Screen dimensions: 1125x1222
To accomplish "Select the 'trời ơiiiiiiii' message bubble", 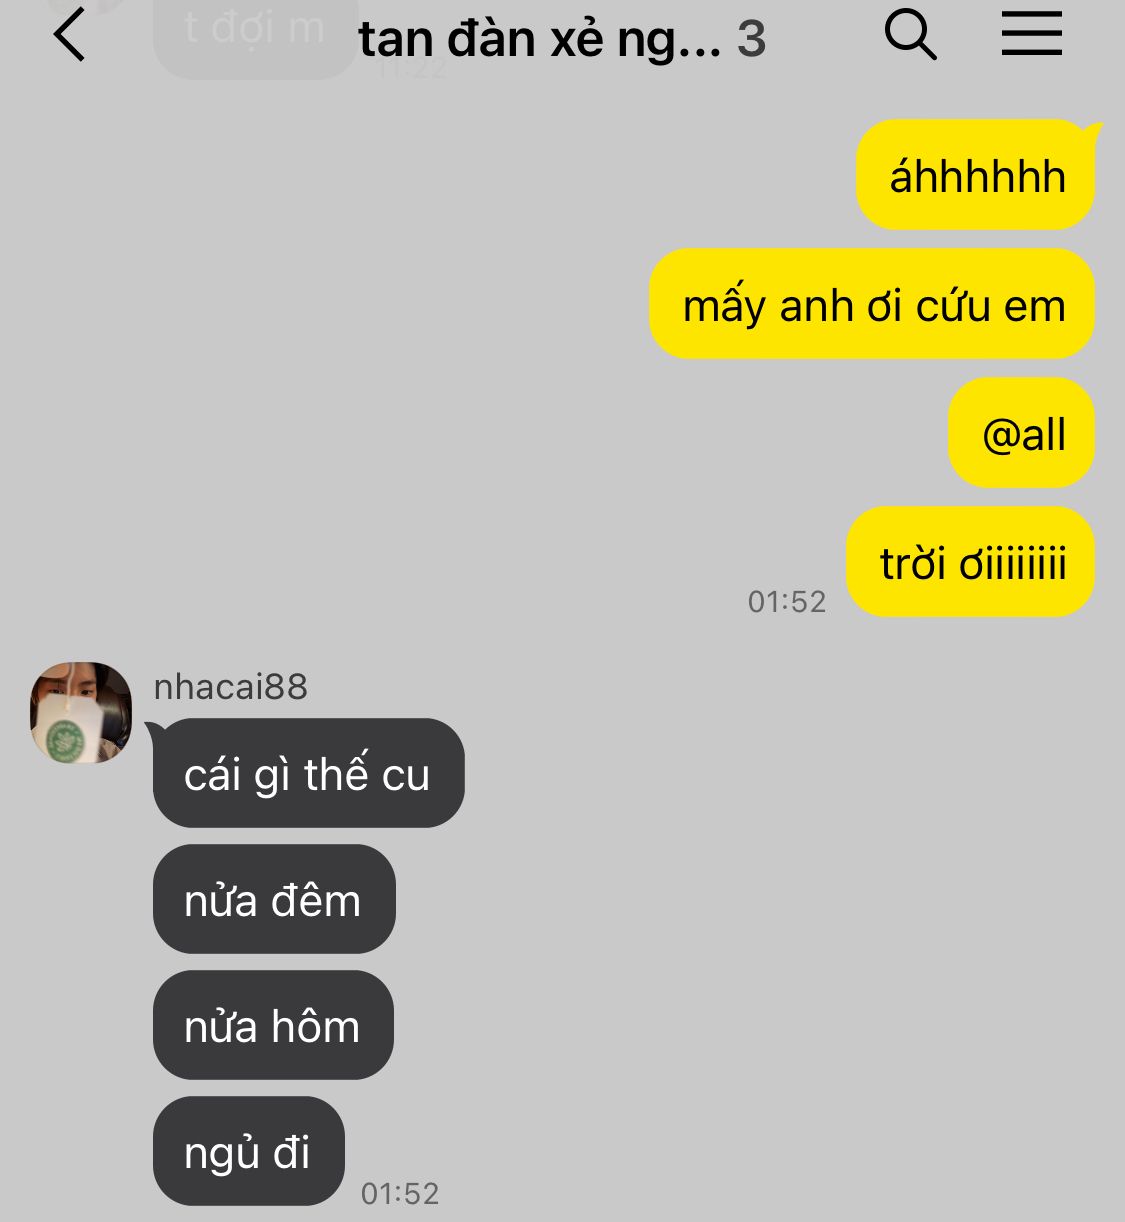I will click(971, 562).
